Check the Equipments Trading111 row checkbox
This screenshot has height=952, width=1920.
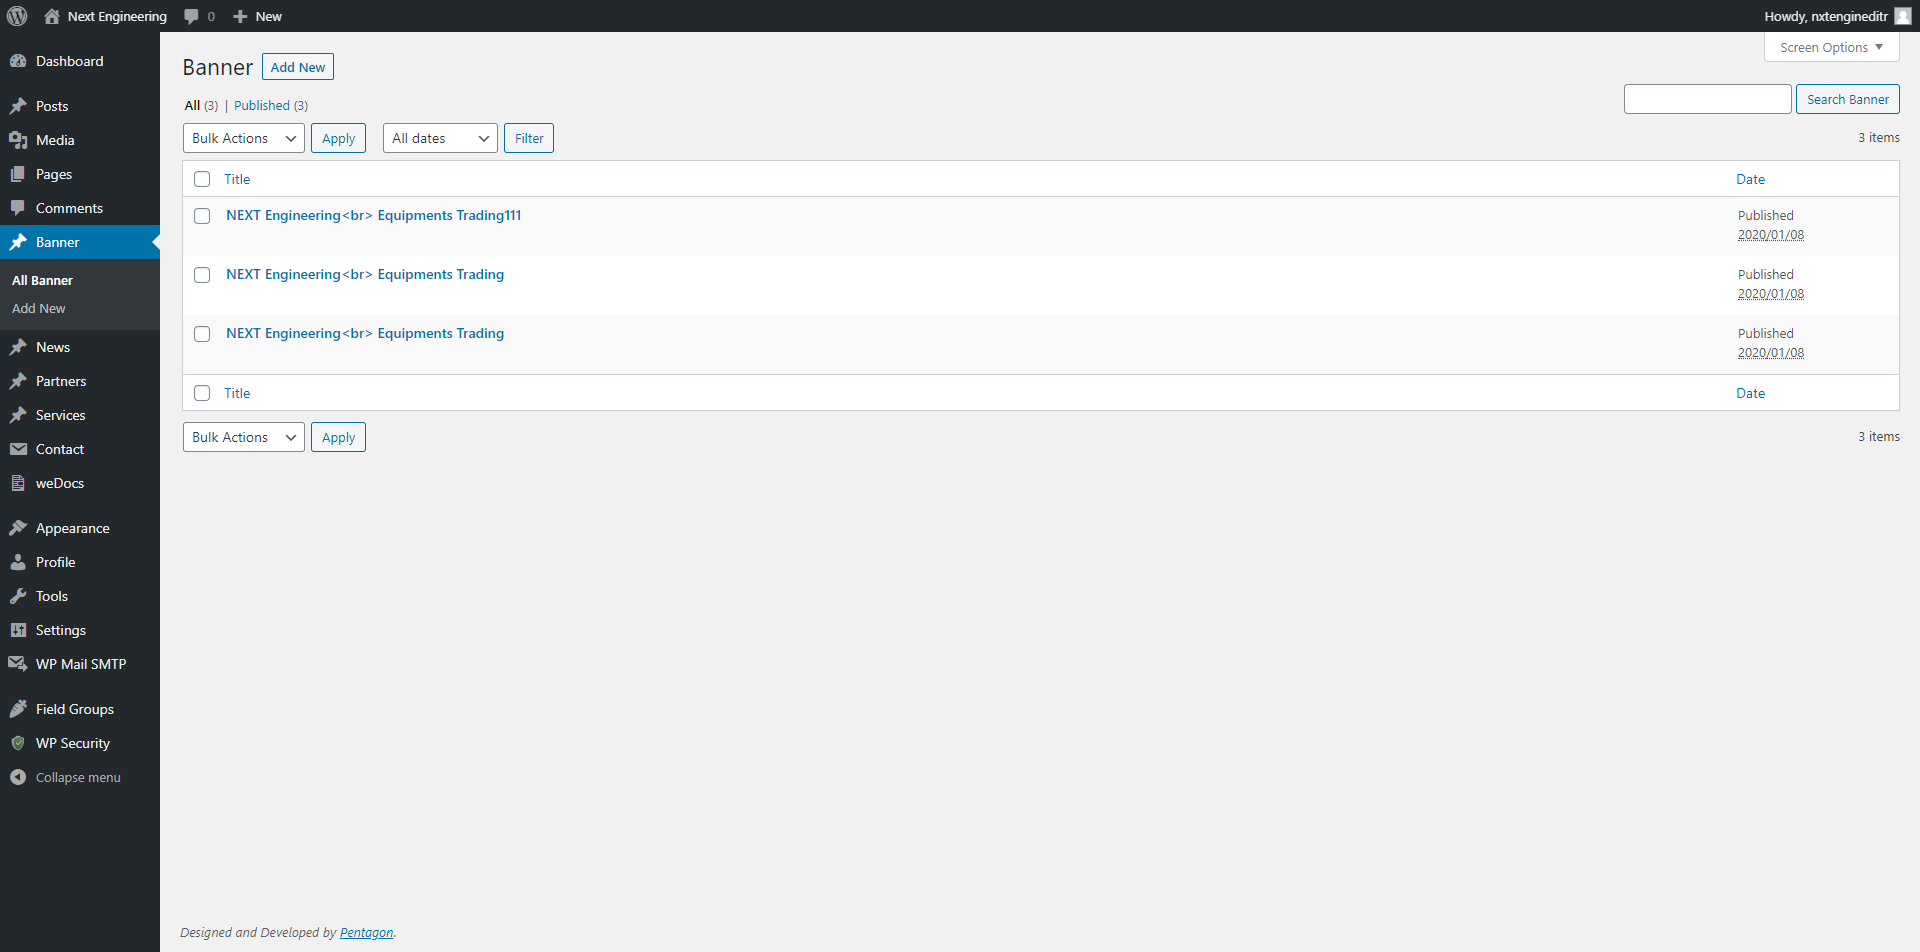coord(202,216)
